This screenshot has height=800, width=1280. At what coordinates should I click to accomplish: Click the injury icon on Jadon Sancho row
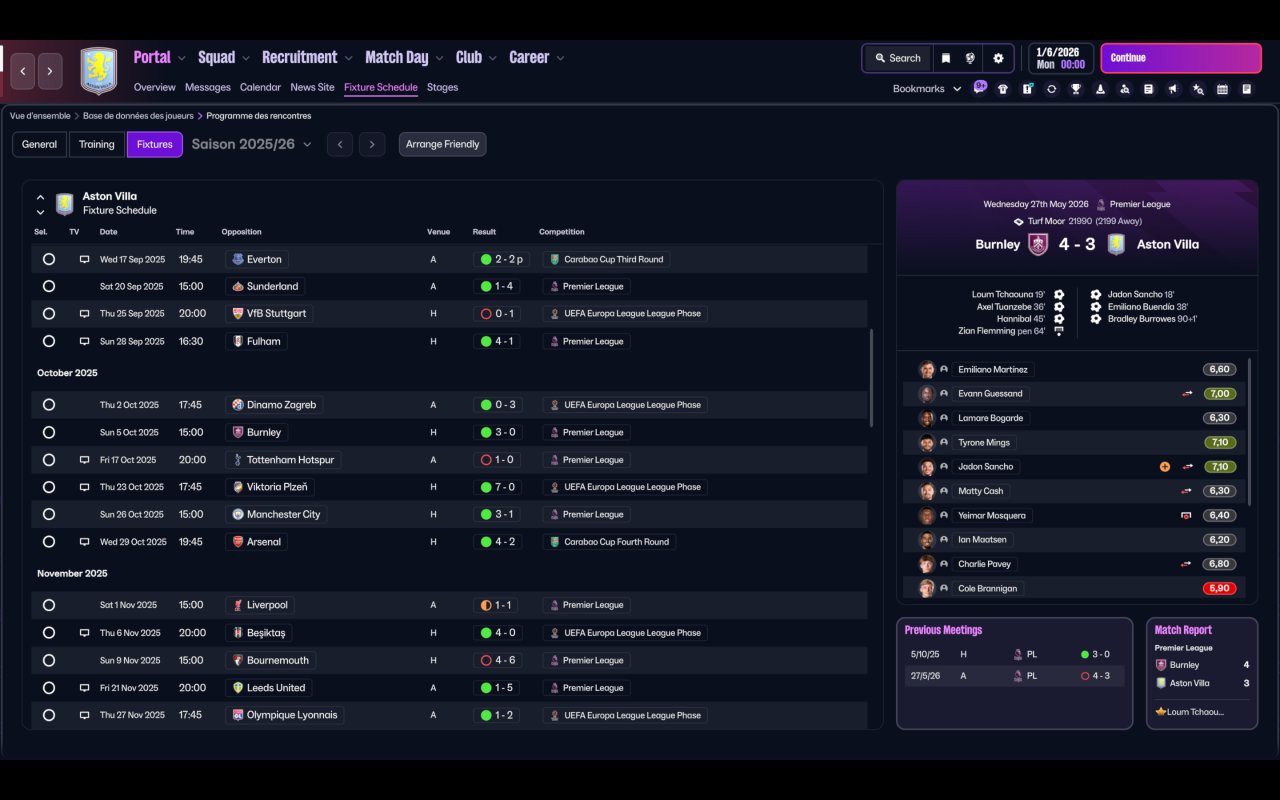tap(1165, 467)
